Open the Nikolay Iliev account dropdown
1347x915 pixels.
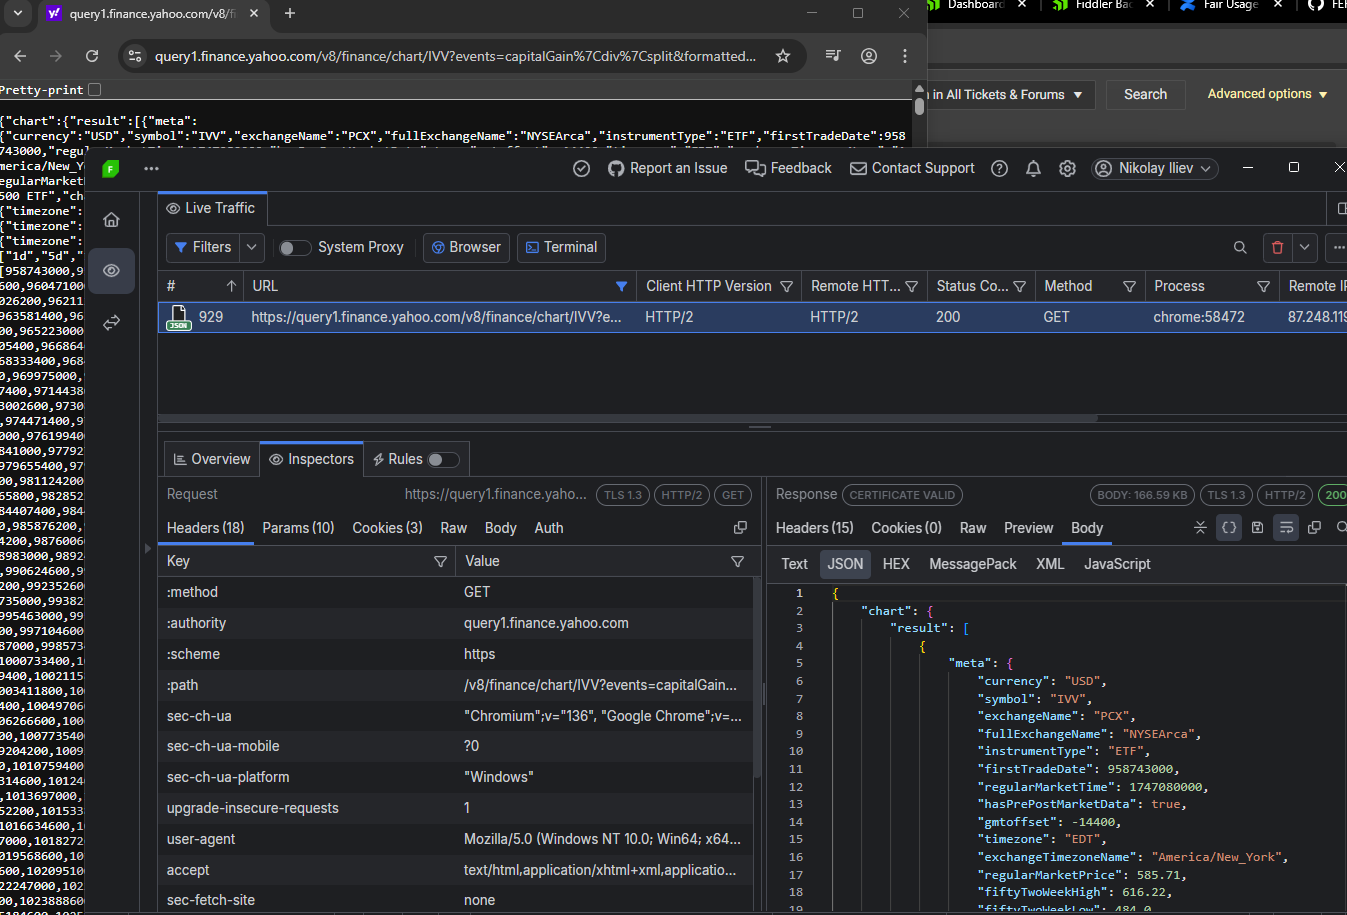point(1154,169)
